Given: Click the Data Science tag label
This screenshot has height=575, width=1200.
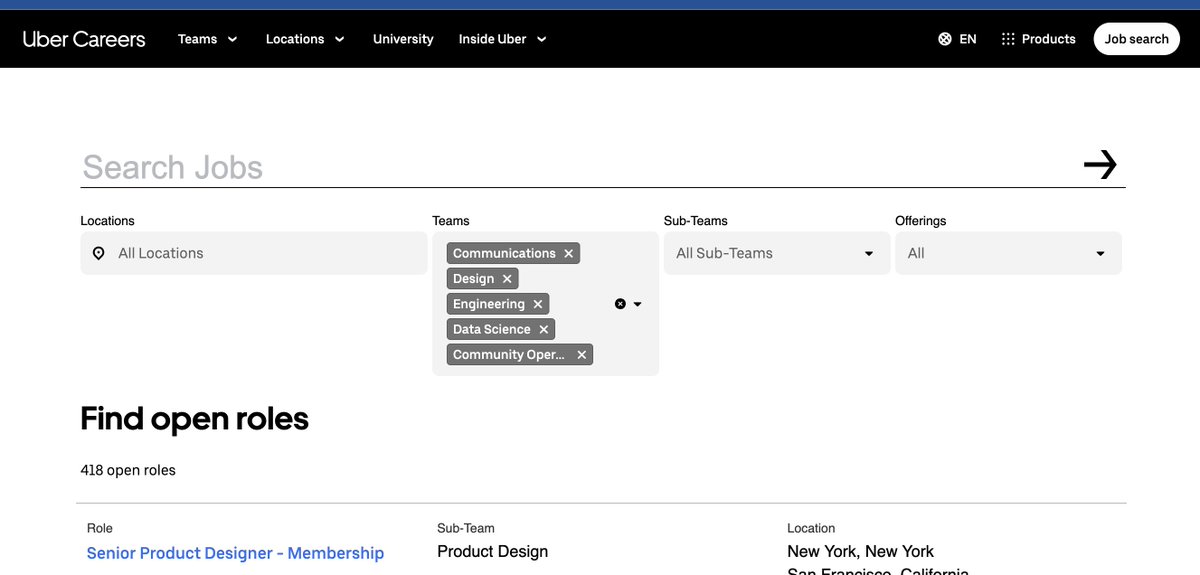Looking at the screenshot, I should (492, 329).
